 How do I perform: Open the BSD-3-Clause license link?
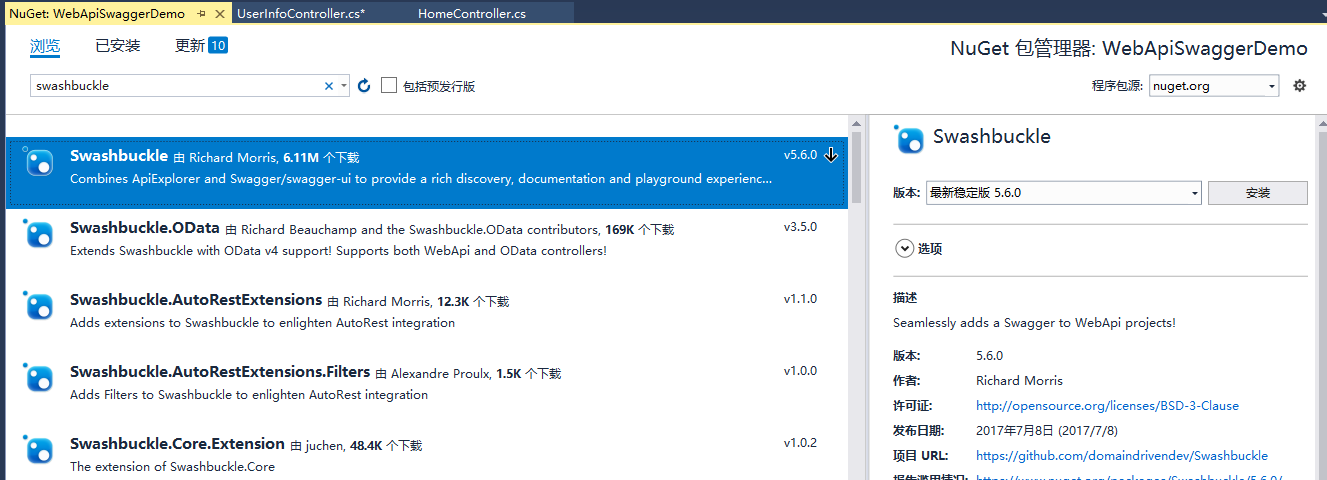click(x=1107, y=406)
